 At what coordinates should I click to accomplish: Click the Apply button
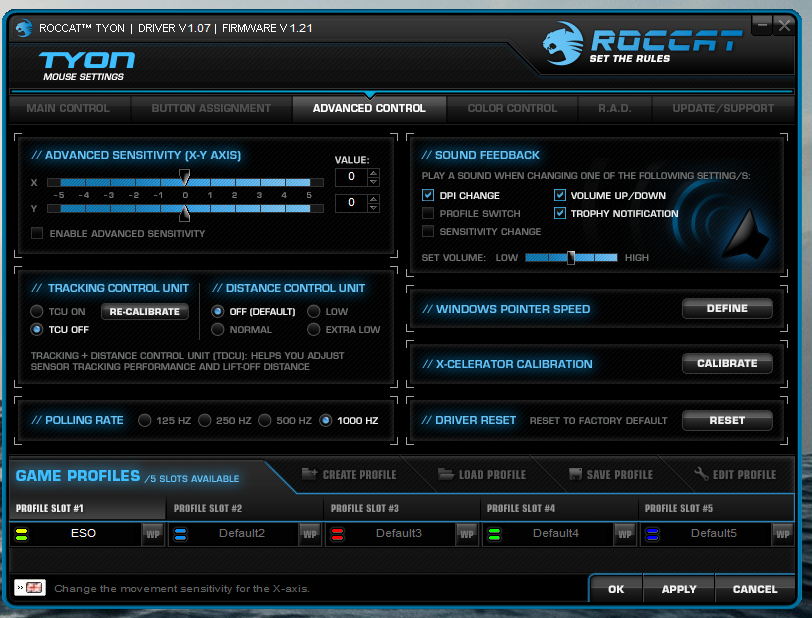pos(679,589)
